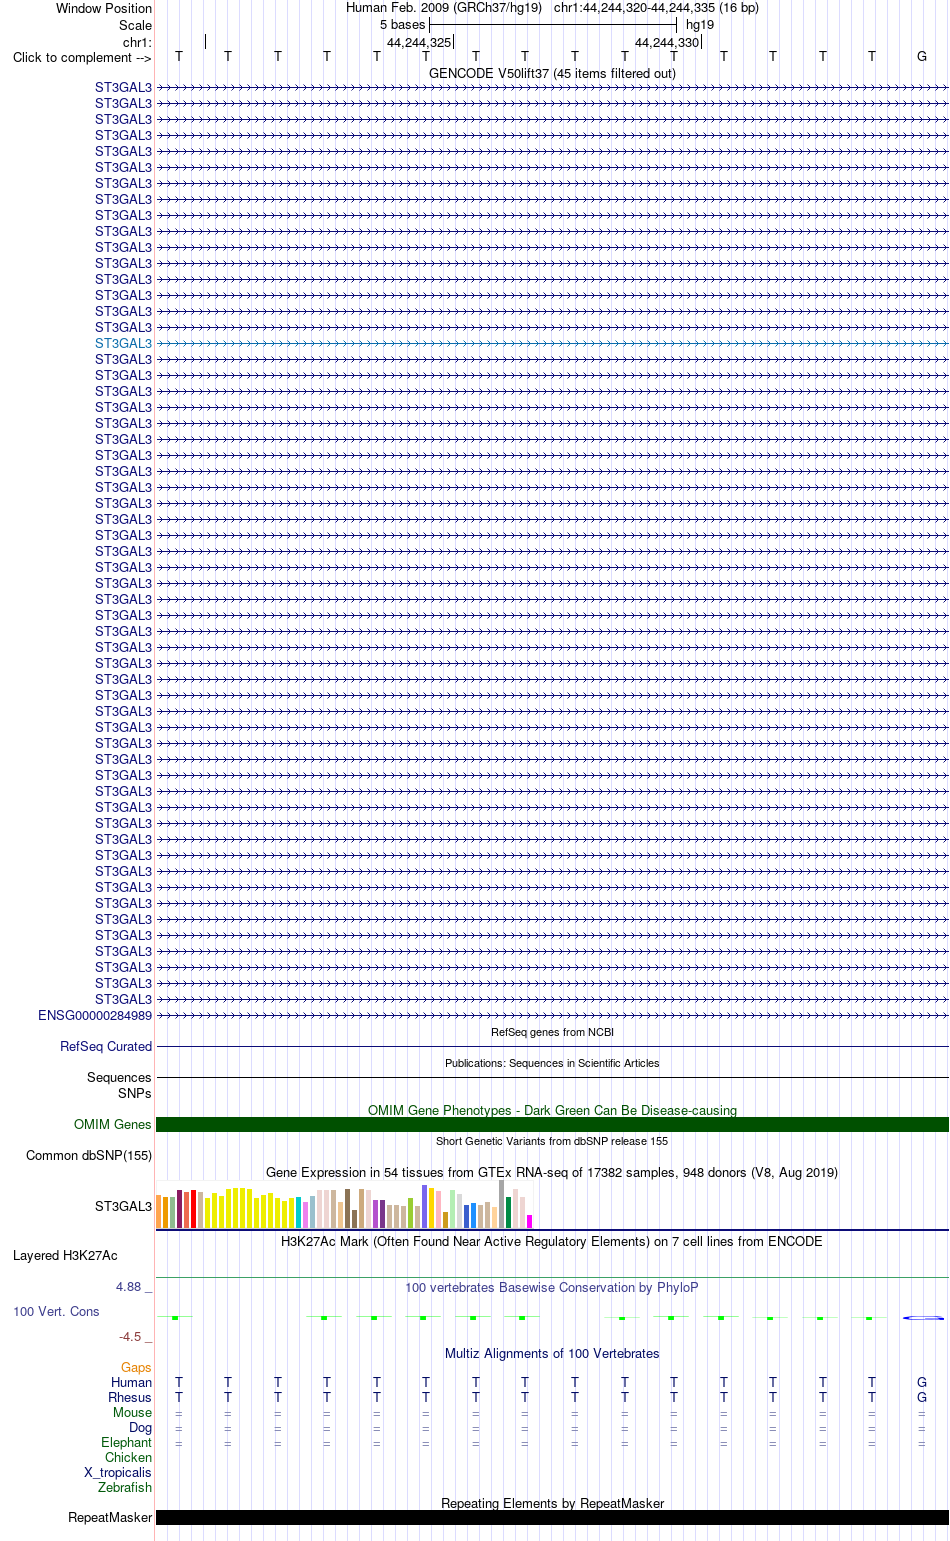
Task: Select the Dog species row label
Action: (x=140, y=1427)
